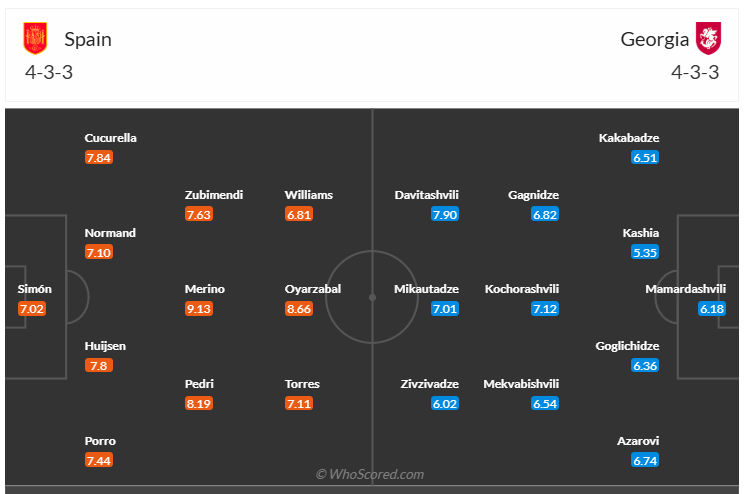Click Davitashvili's 7.90 rating badge
Viewport: 746px width, 494px height.
(445, 215)
